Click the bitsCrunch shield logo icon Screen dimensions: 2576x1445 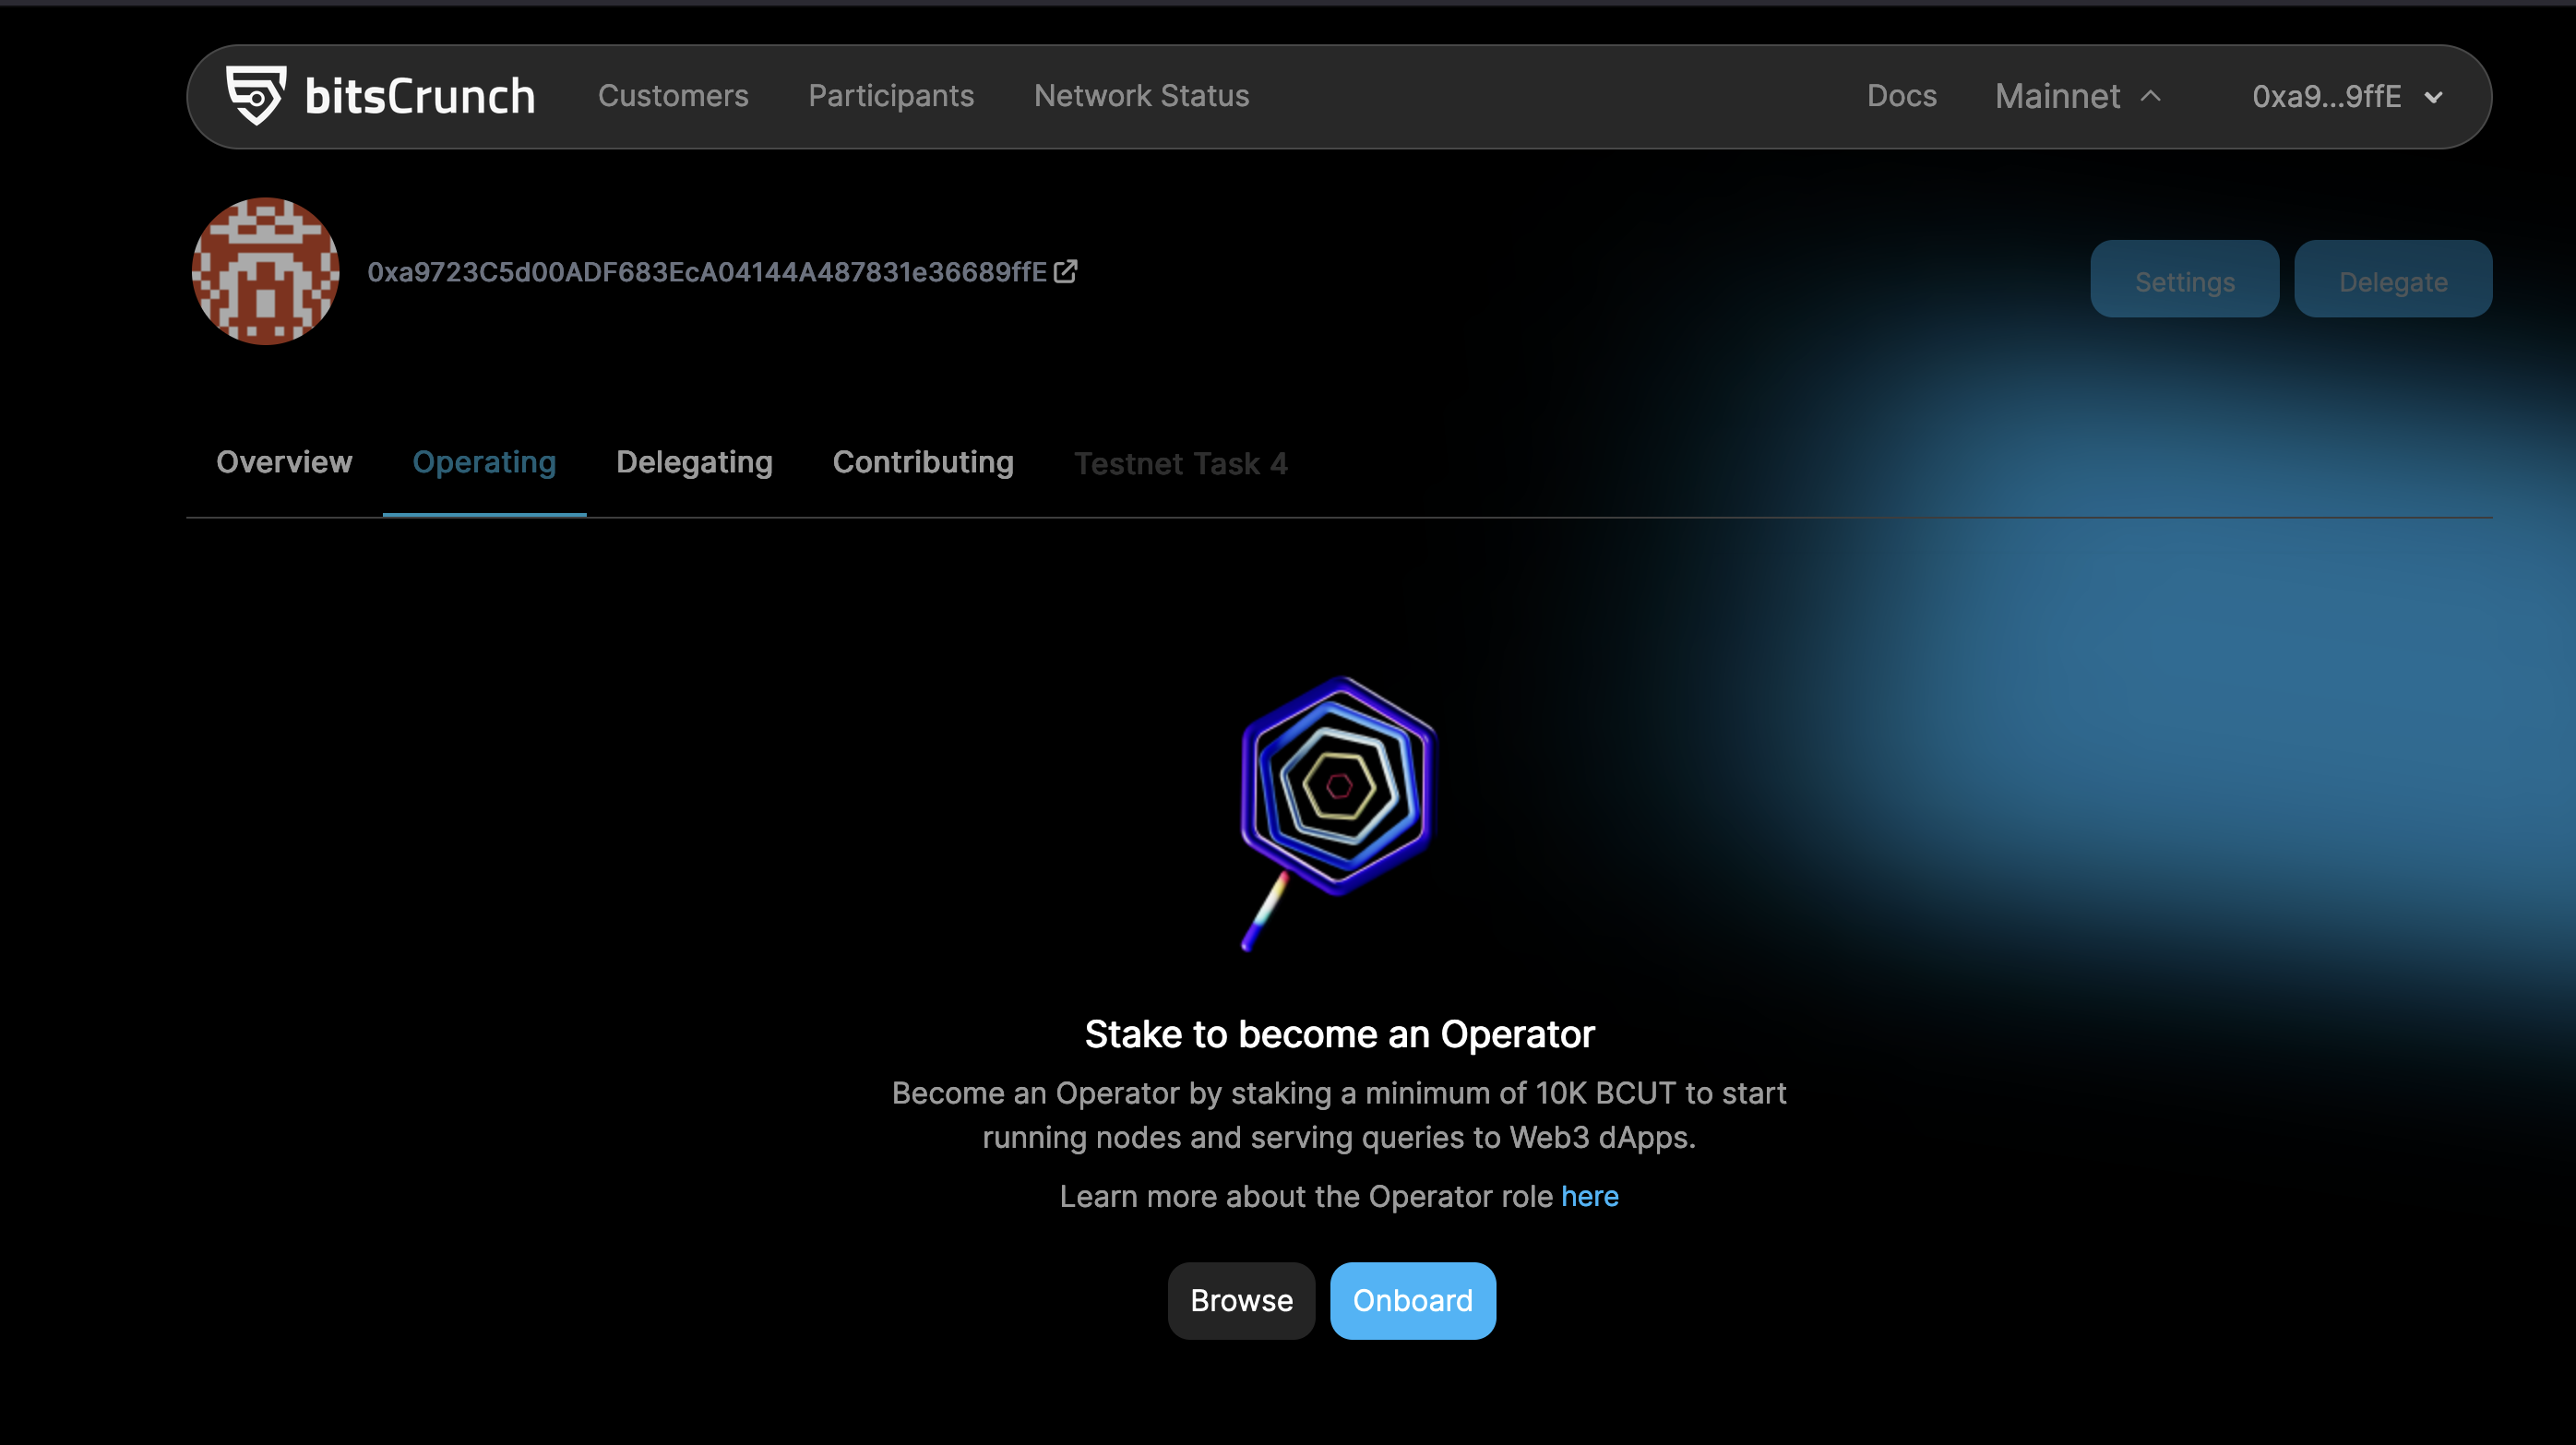256,95
